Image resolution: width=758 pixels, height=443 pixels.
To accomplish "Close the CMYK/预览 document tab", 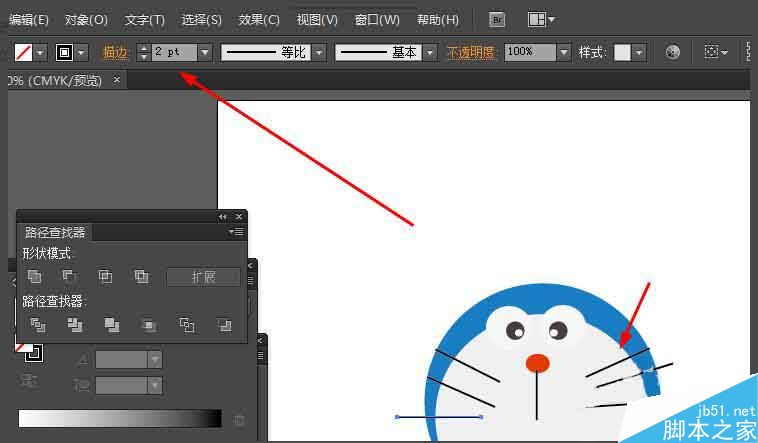I will 117,80.
